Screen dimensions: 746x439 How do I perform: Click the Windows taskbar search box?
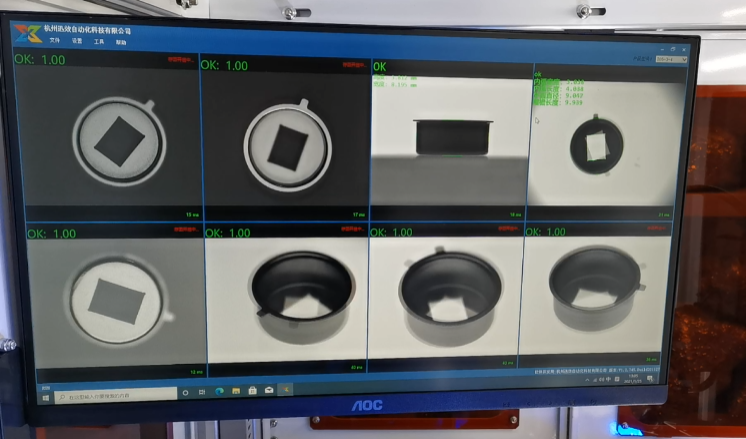tap(116, 395)
